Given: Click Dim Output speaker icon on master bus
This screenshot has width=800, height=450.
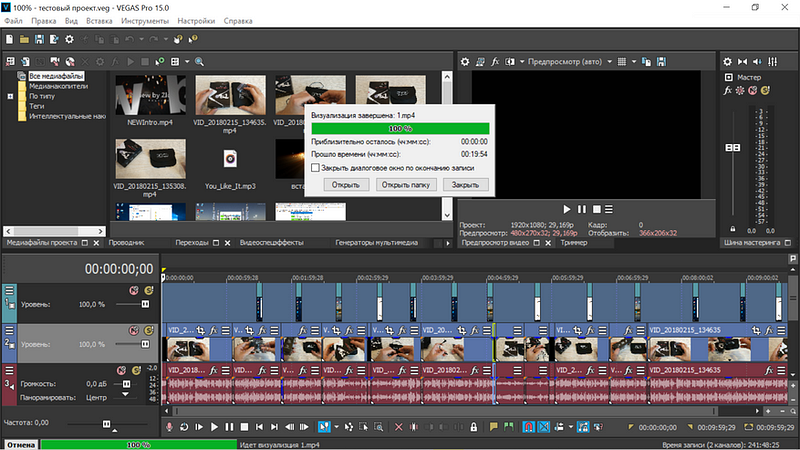Looking at the screenshot, I should (758, 62).
